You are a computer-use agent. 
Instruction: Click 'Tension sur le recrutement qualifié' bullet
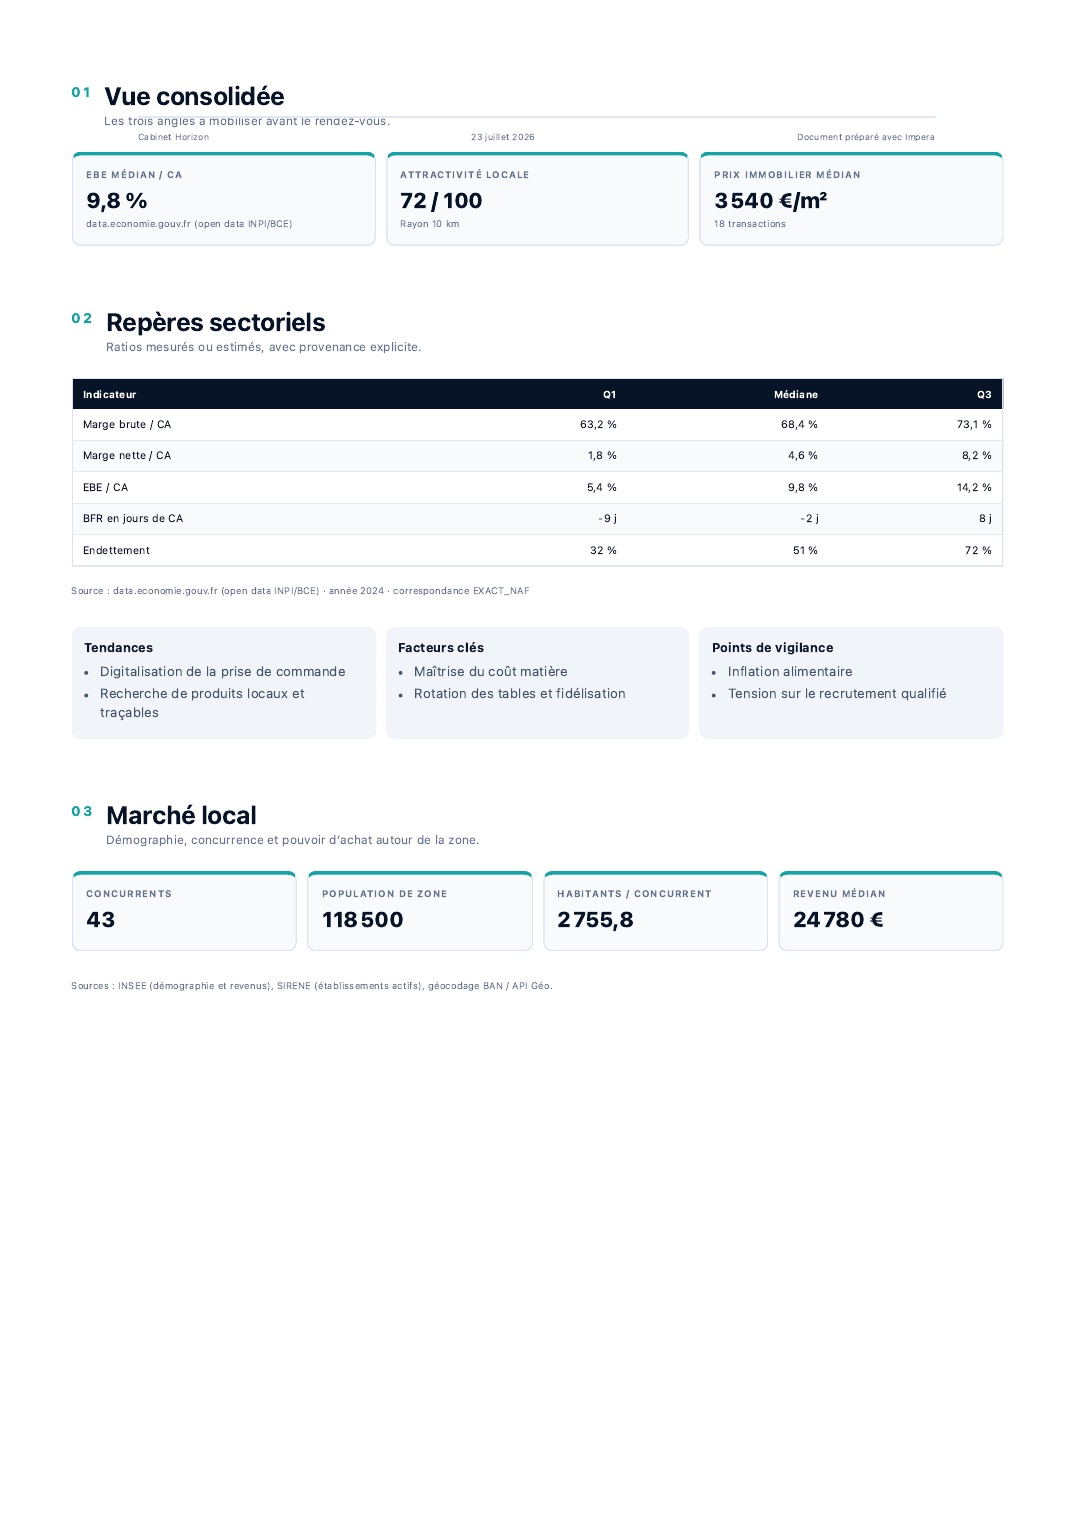coord(836,694)
